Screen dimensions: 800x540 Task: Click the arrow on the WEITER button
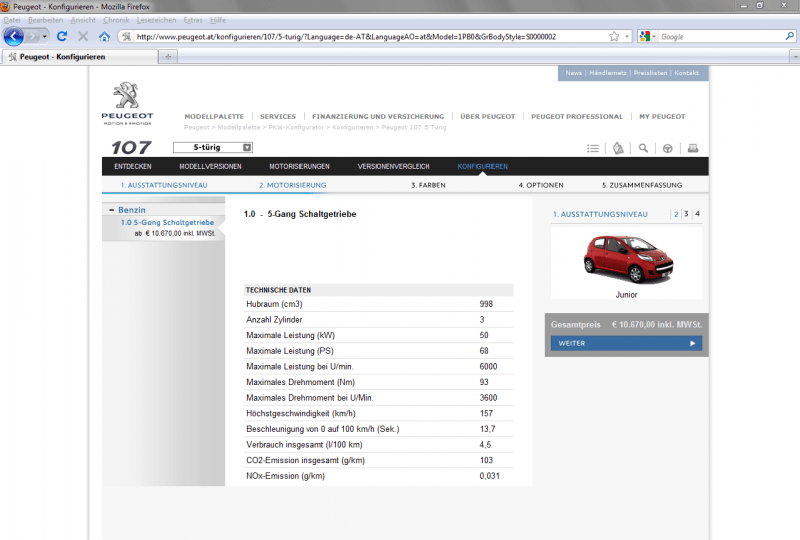click(692, 343)
